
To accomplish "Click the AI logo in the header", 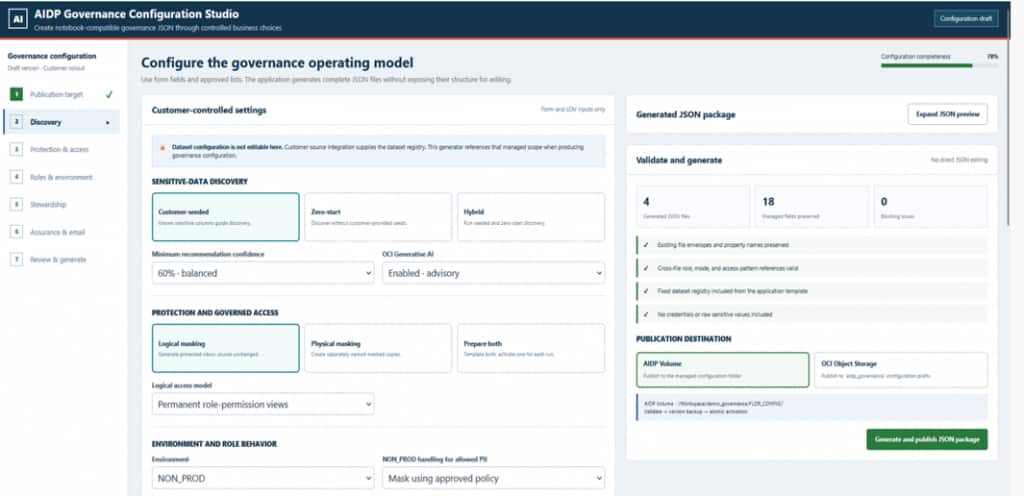I will pos(18,19).
